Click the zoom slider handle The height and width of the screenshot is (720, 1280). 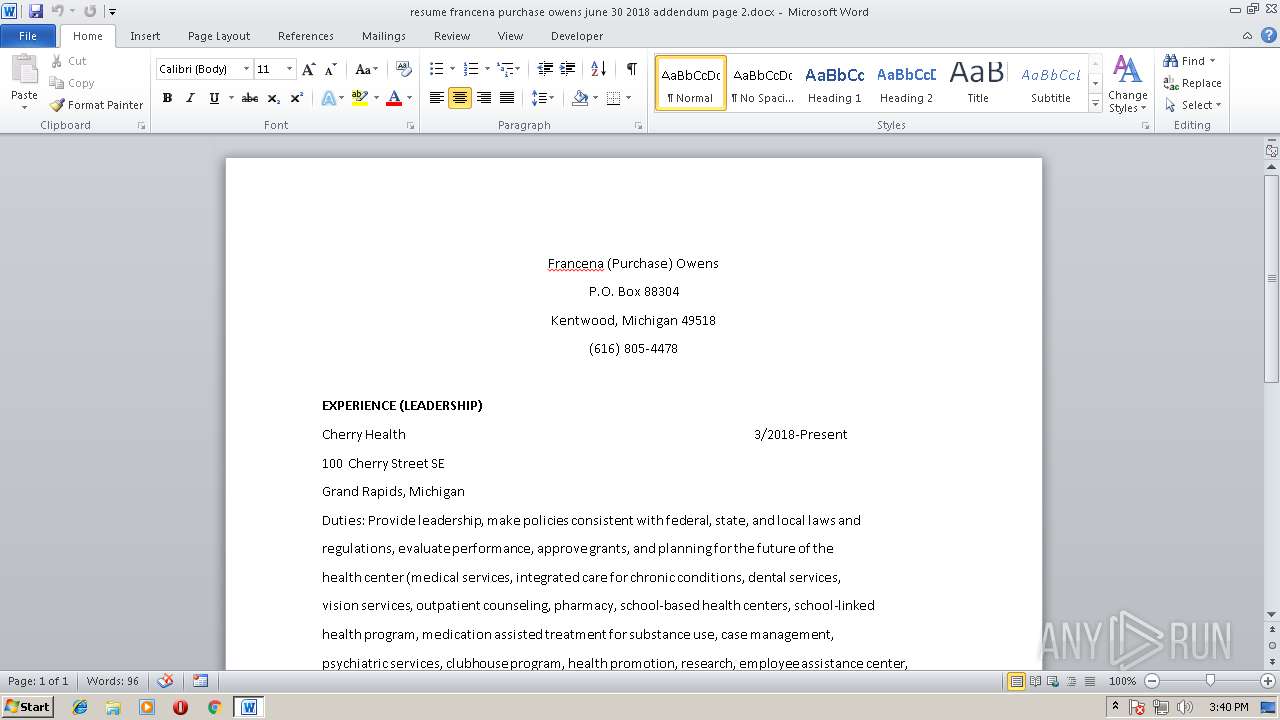pyautogui.click(x=1210, y=681)
